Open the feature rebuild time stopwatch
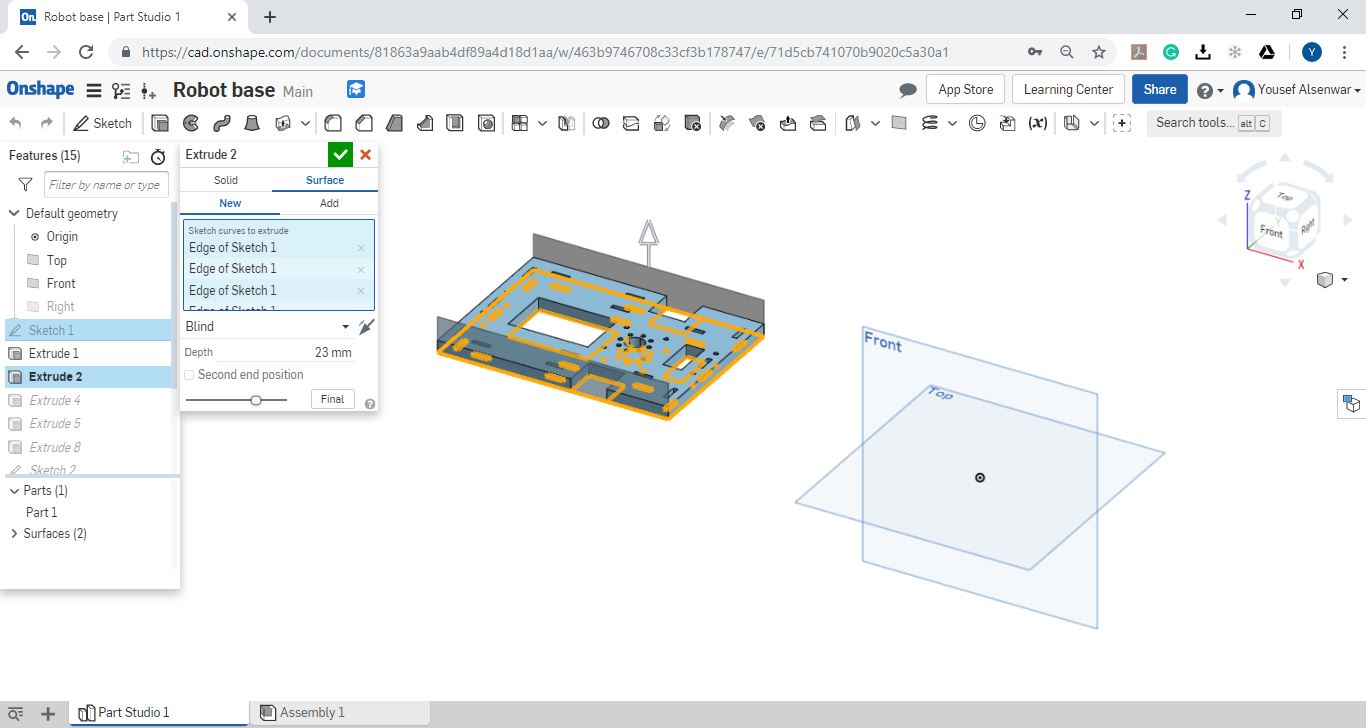The image size is (1366, 728). (x=158, y=157)
